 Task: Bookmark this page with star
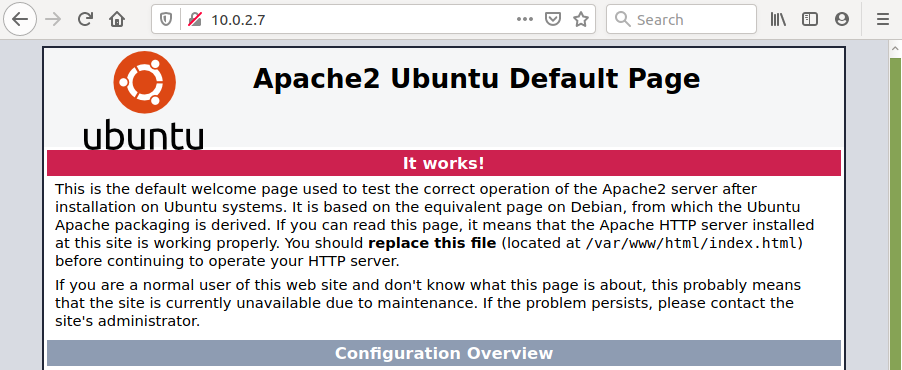click(581, 20)
